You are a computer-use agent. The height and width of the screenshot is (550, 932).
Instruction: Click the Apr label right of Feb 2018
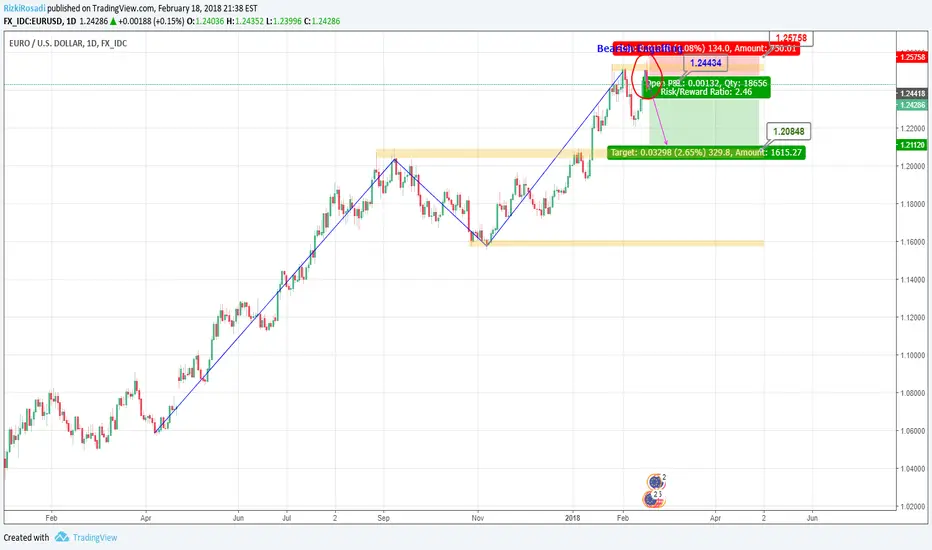[x=716, y=518]
